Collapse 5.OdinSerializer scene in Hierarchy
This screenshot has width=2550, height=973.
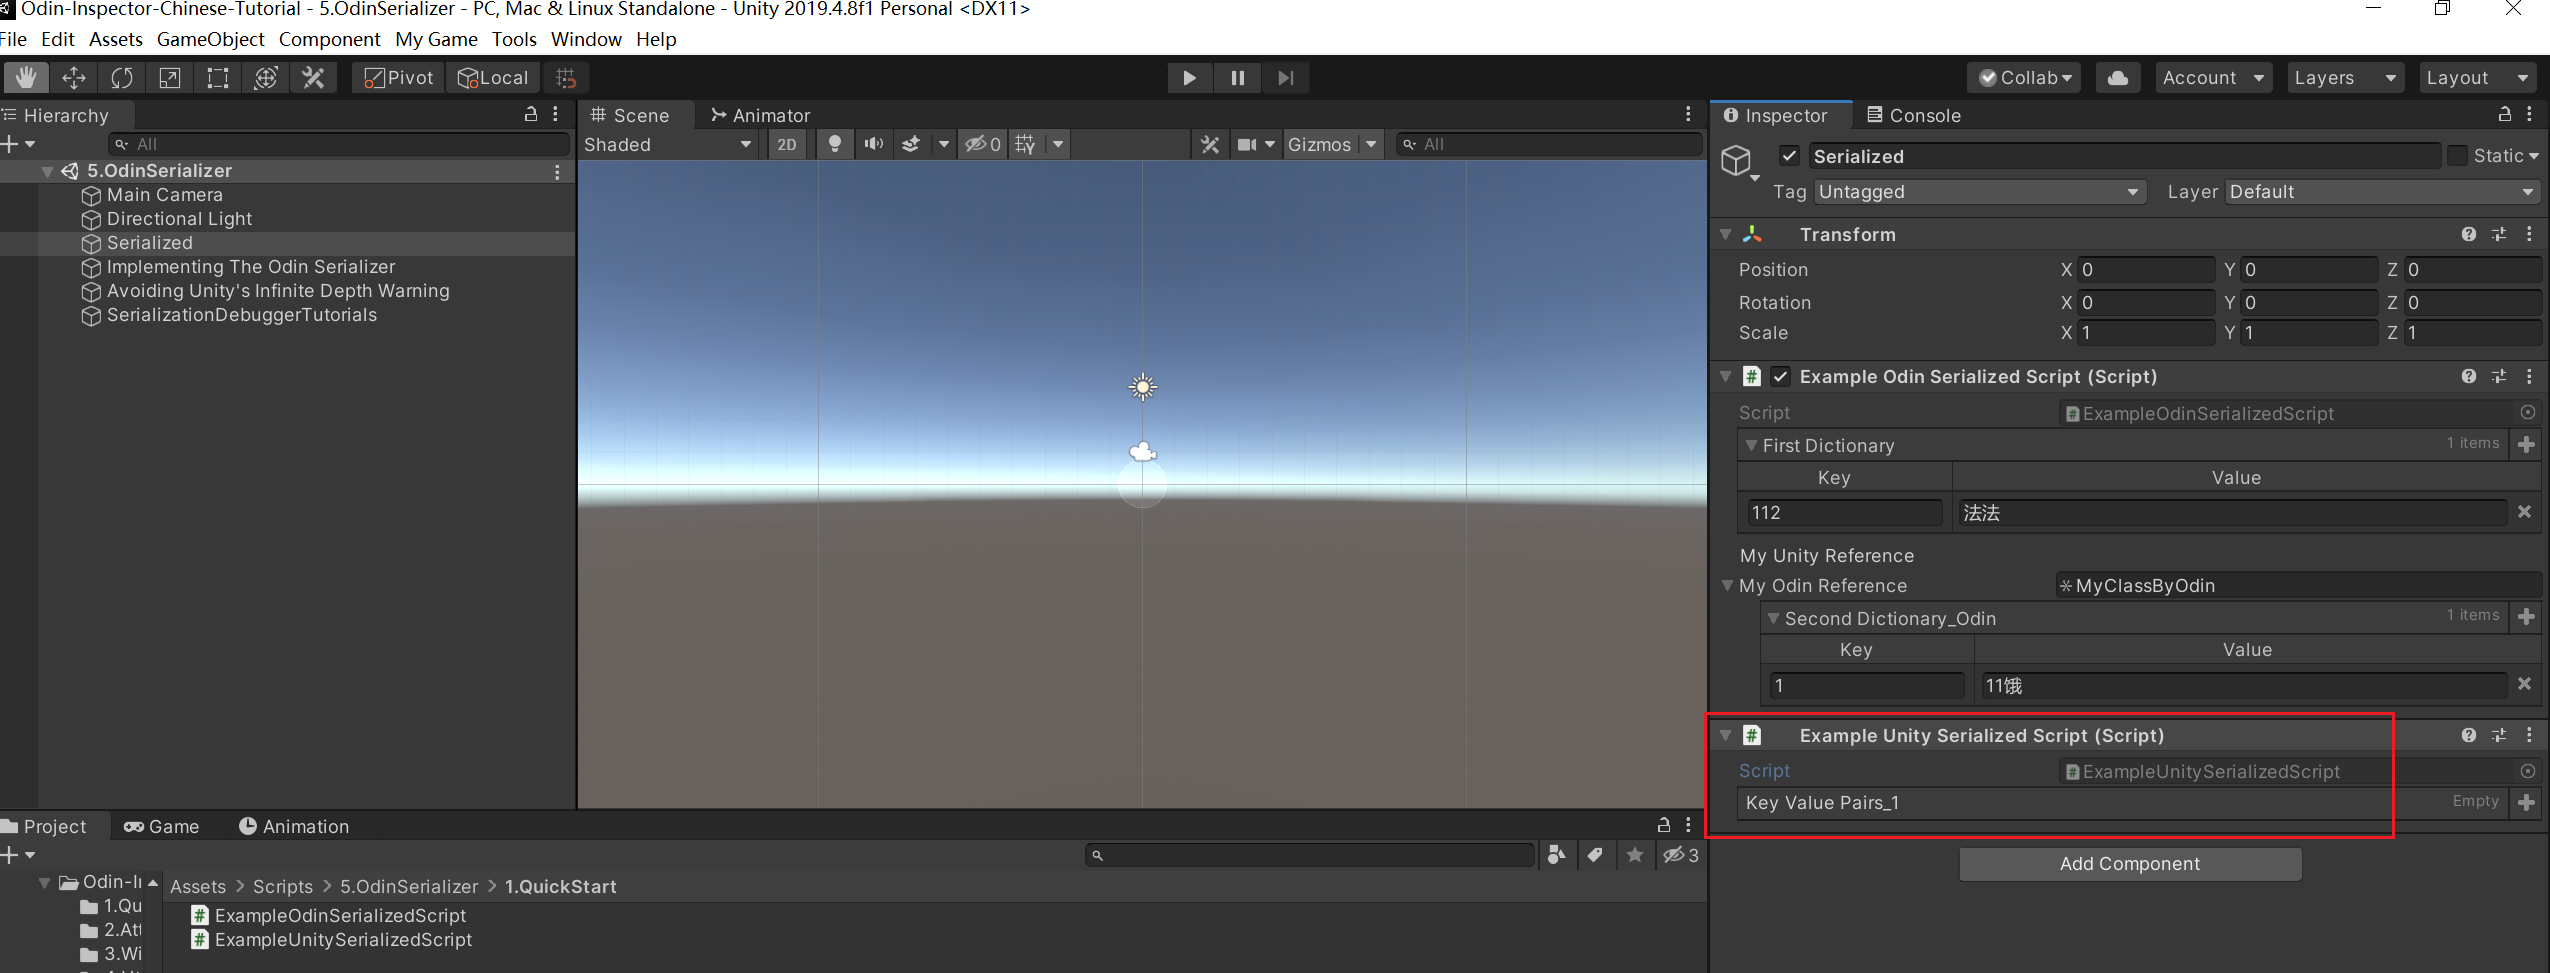tap(47, 171)
